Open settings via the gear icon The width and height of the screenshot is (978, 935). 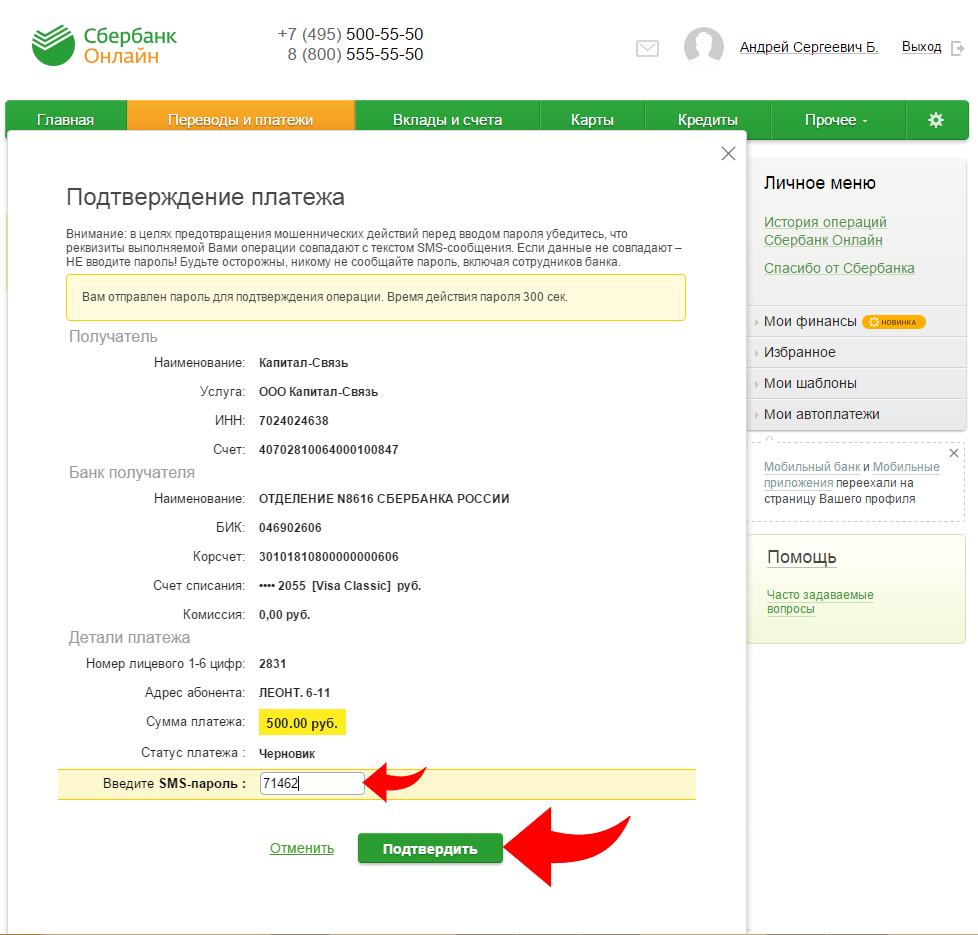[936, 120]
